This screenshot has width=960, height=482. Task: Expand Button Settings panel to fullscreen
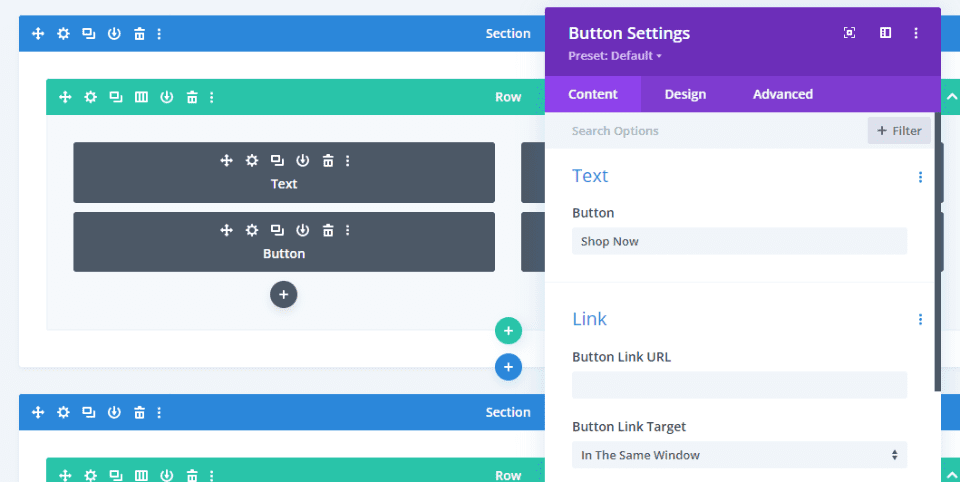pyautogui.click(x=850, y=33)
